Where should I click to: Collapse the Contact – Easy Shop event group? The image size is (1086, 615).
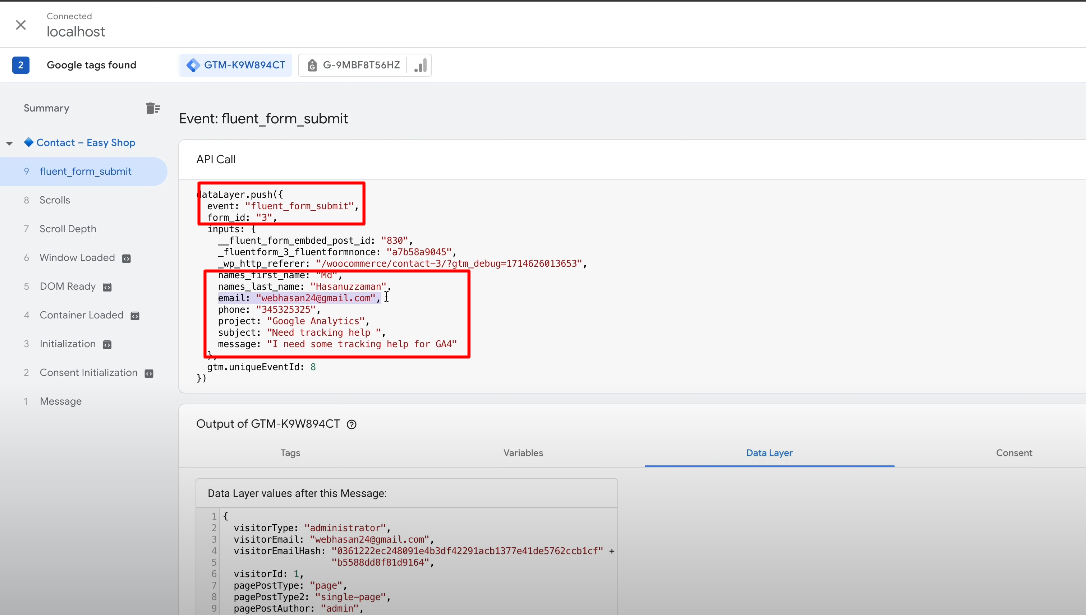[x=10, y=142]
